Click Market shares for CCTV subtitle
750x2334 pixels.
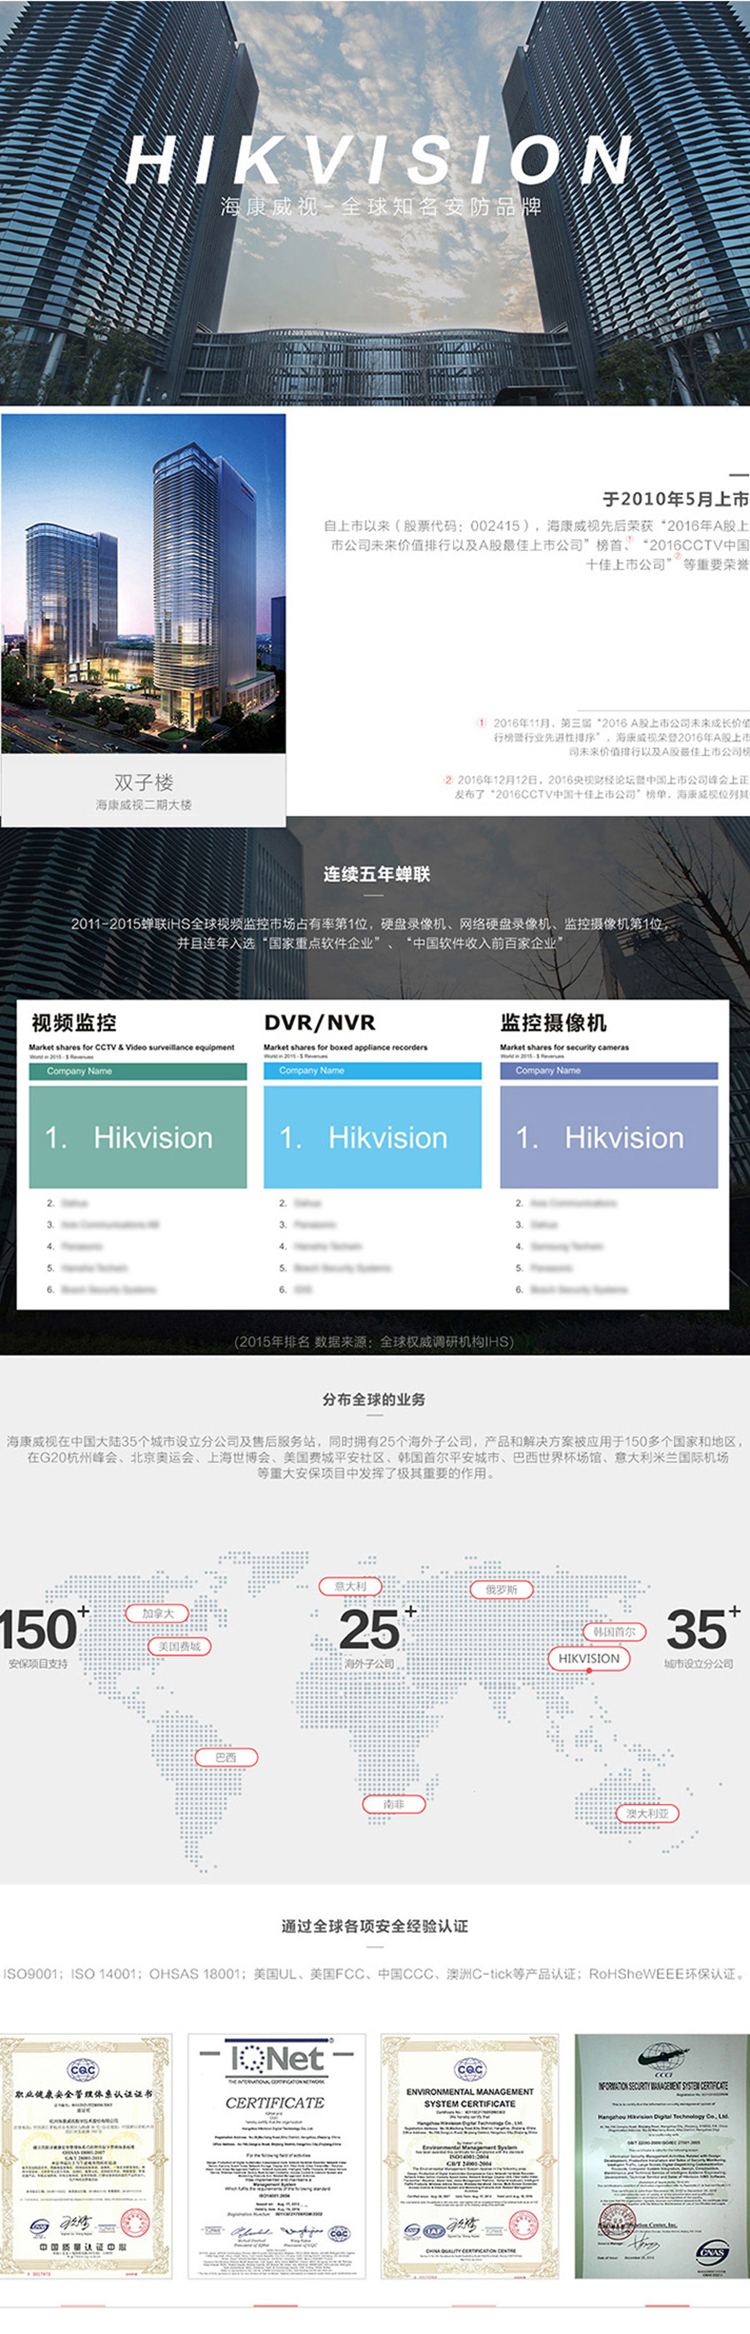tap(132, 1047)
